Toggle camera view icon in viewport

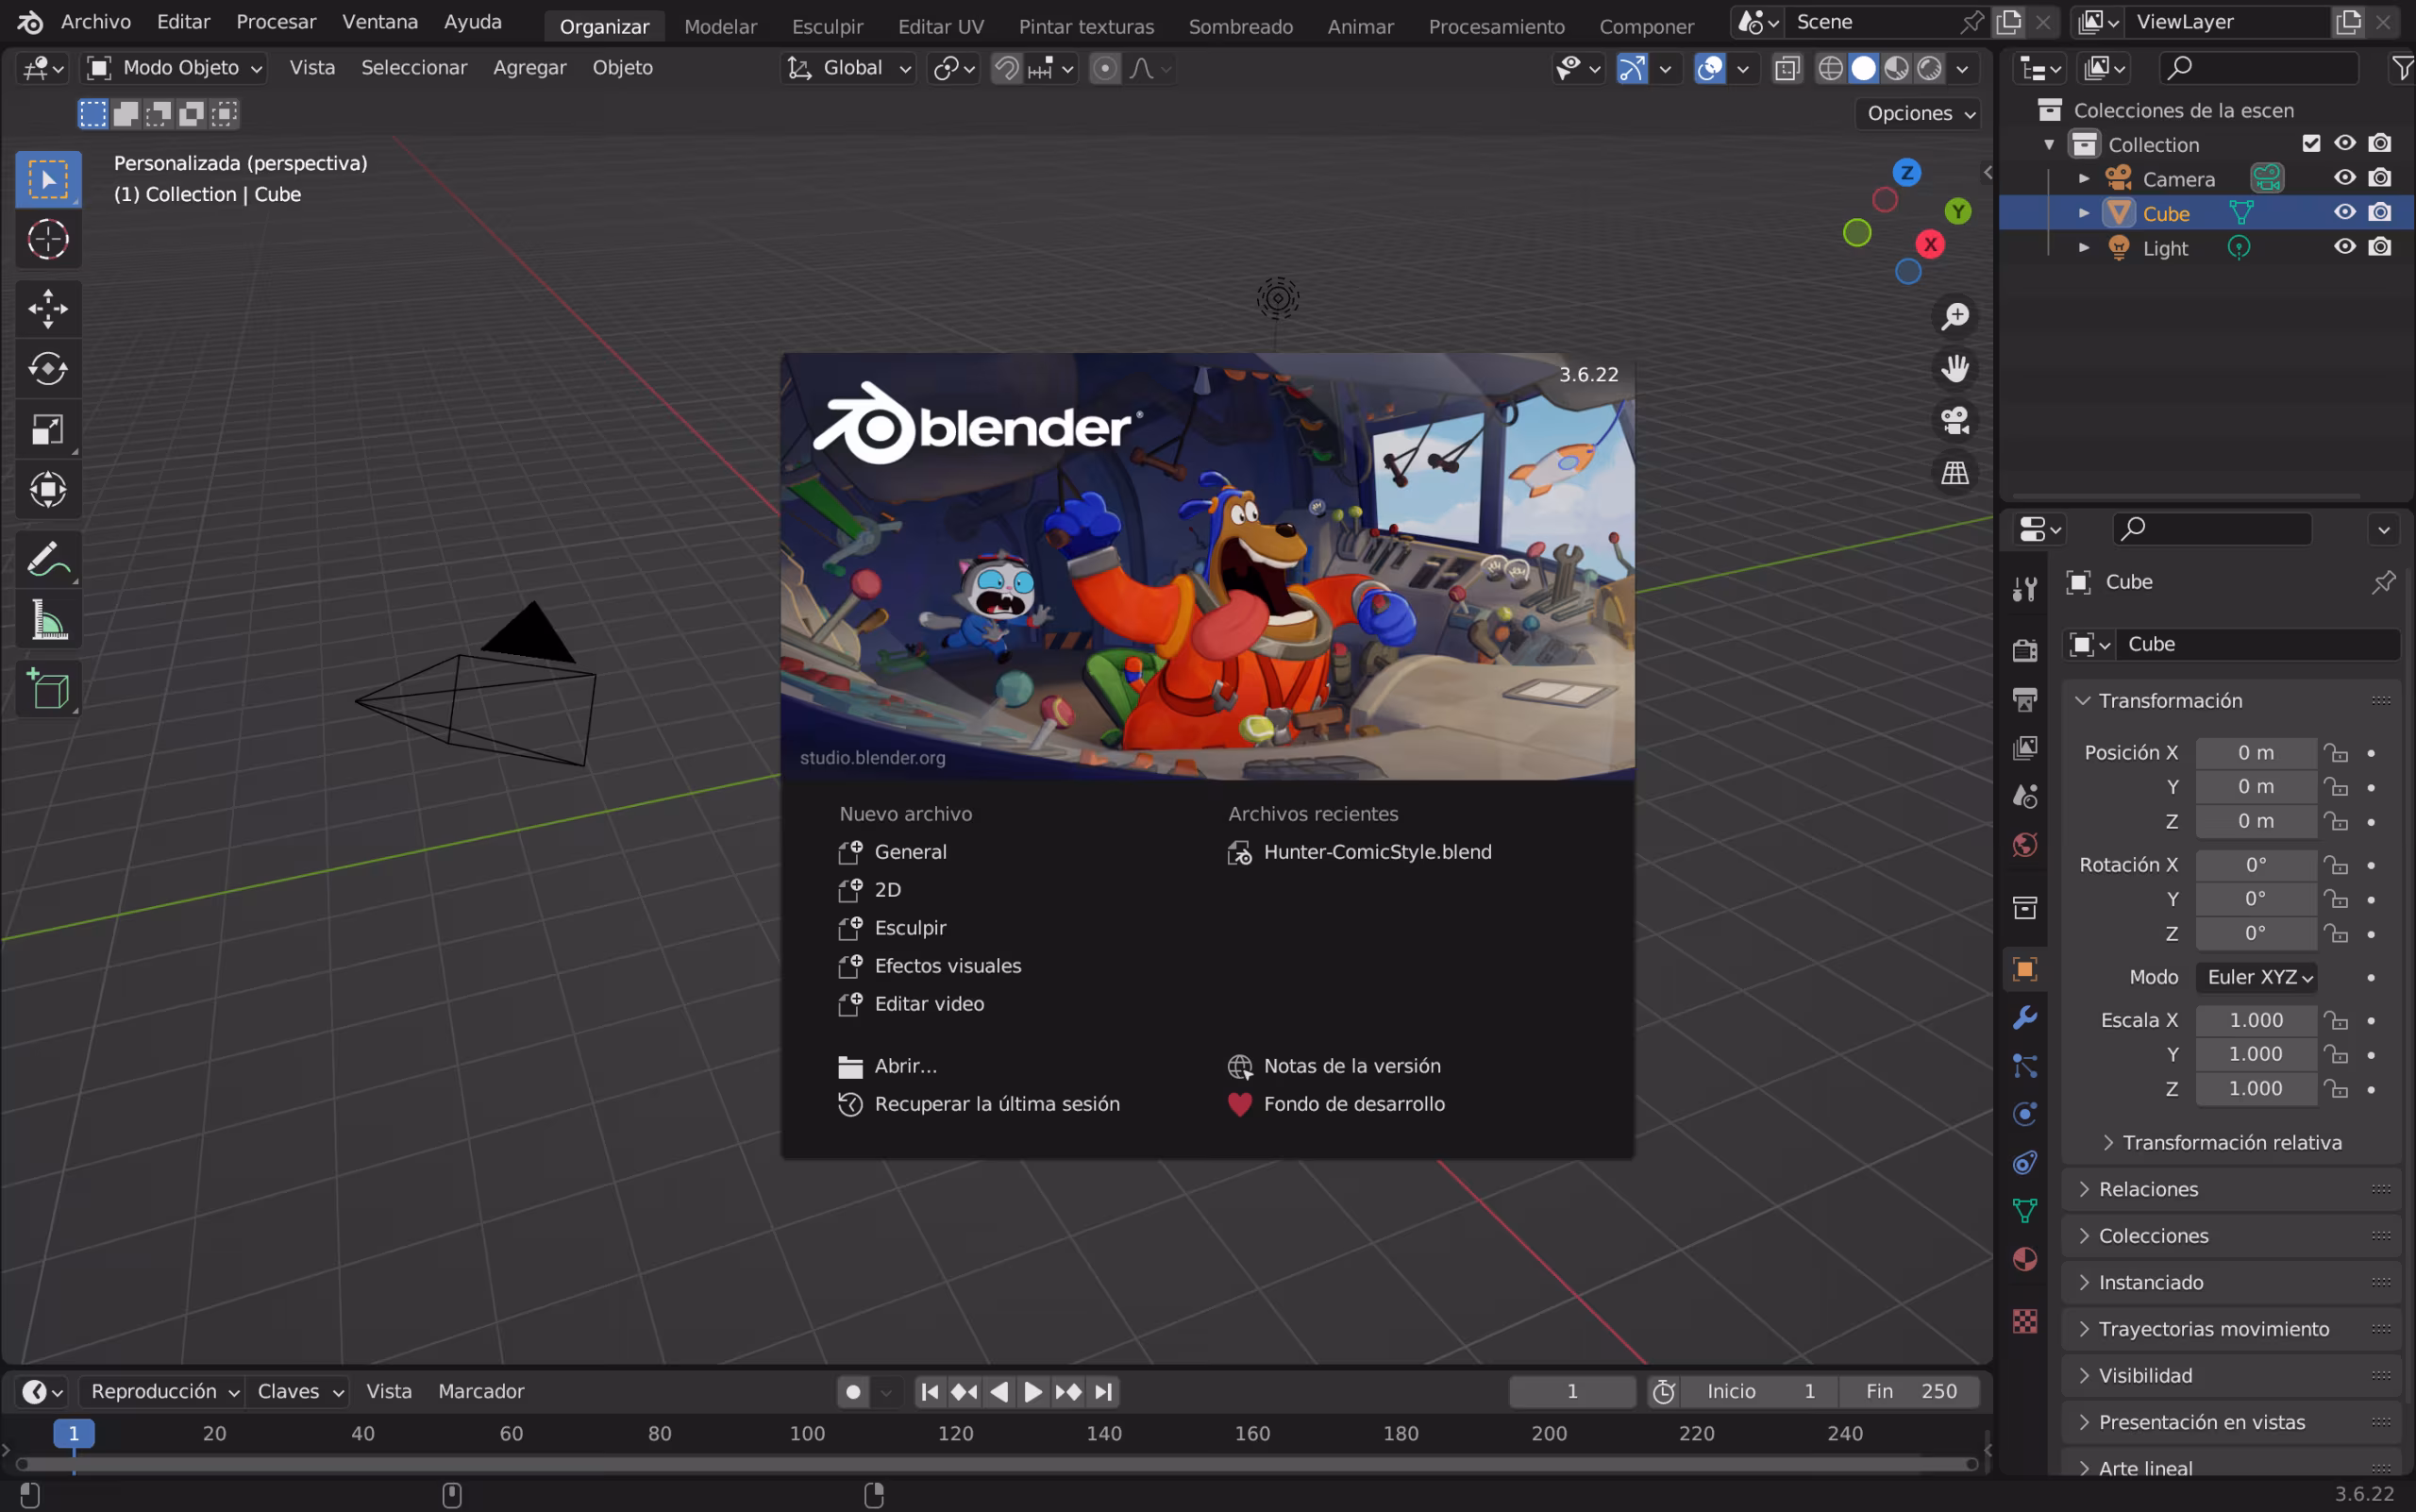point(1955,420)
